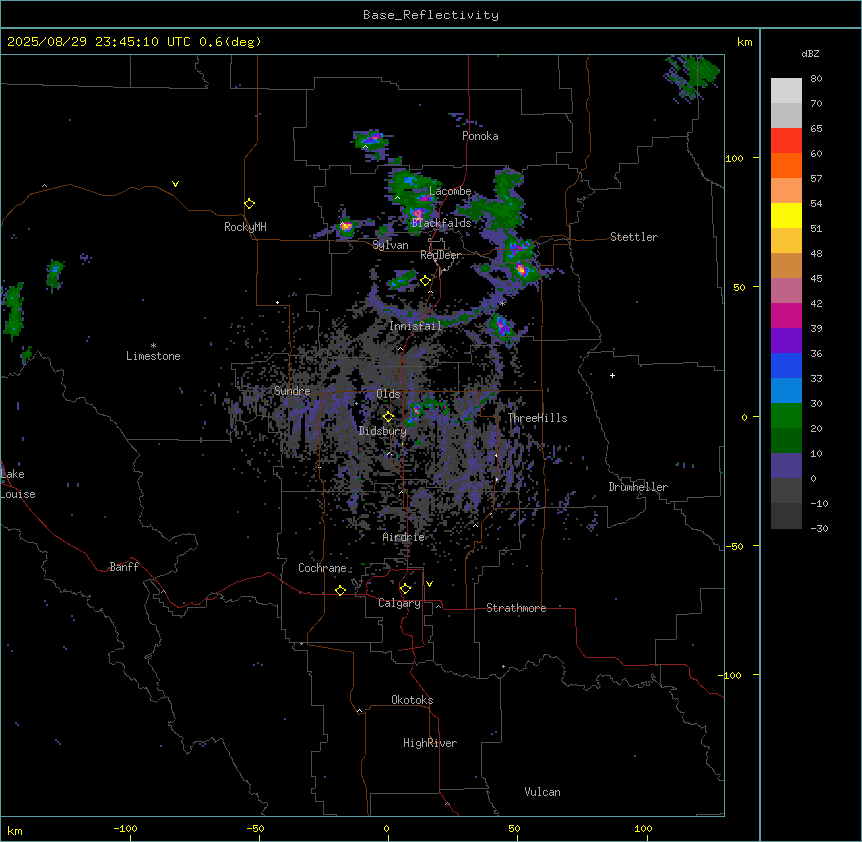The height and width of the screenshot is (842, 862).
Task: Click the Limestone label
Action: pyautogui.click(x=153, y=356)
